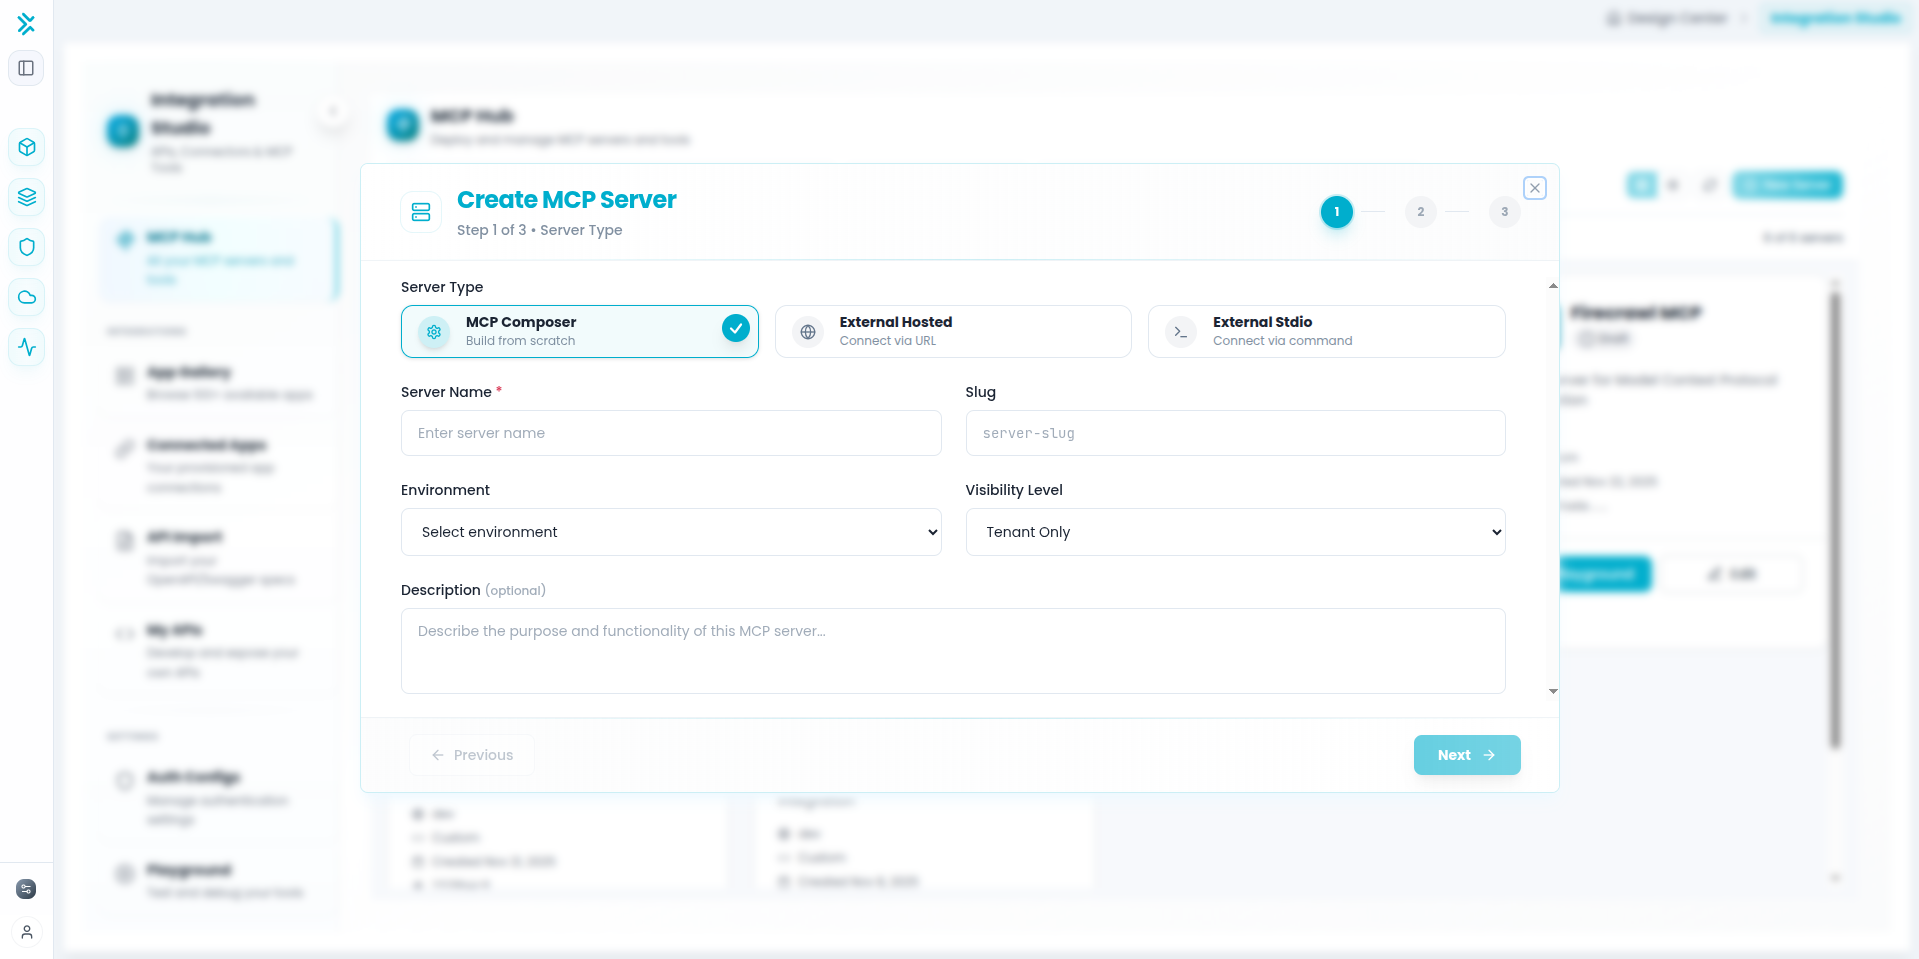Open the cloud icon in left rail
The height and width of the screenshot is (959, 1919).
[x=27, y=297]
